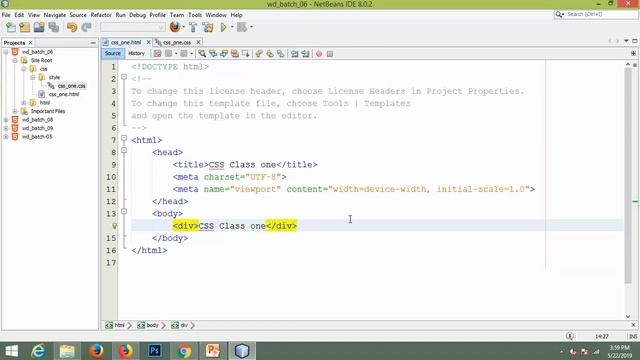Image resolution: width=640 pixels, height=360 pixels.
Task: Open the File menu
Action: (x=6, y=15)
